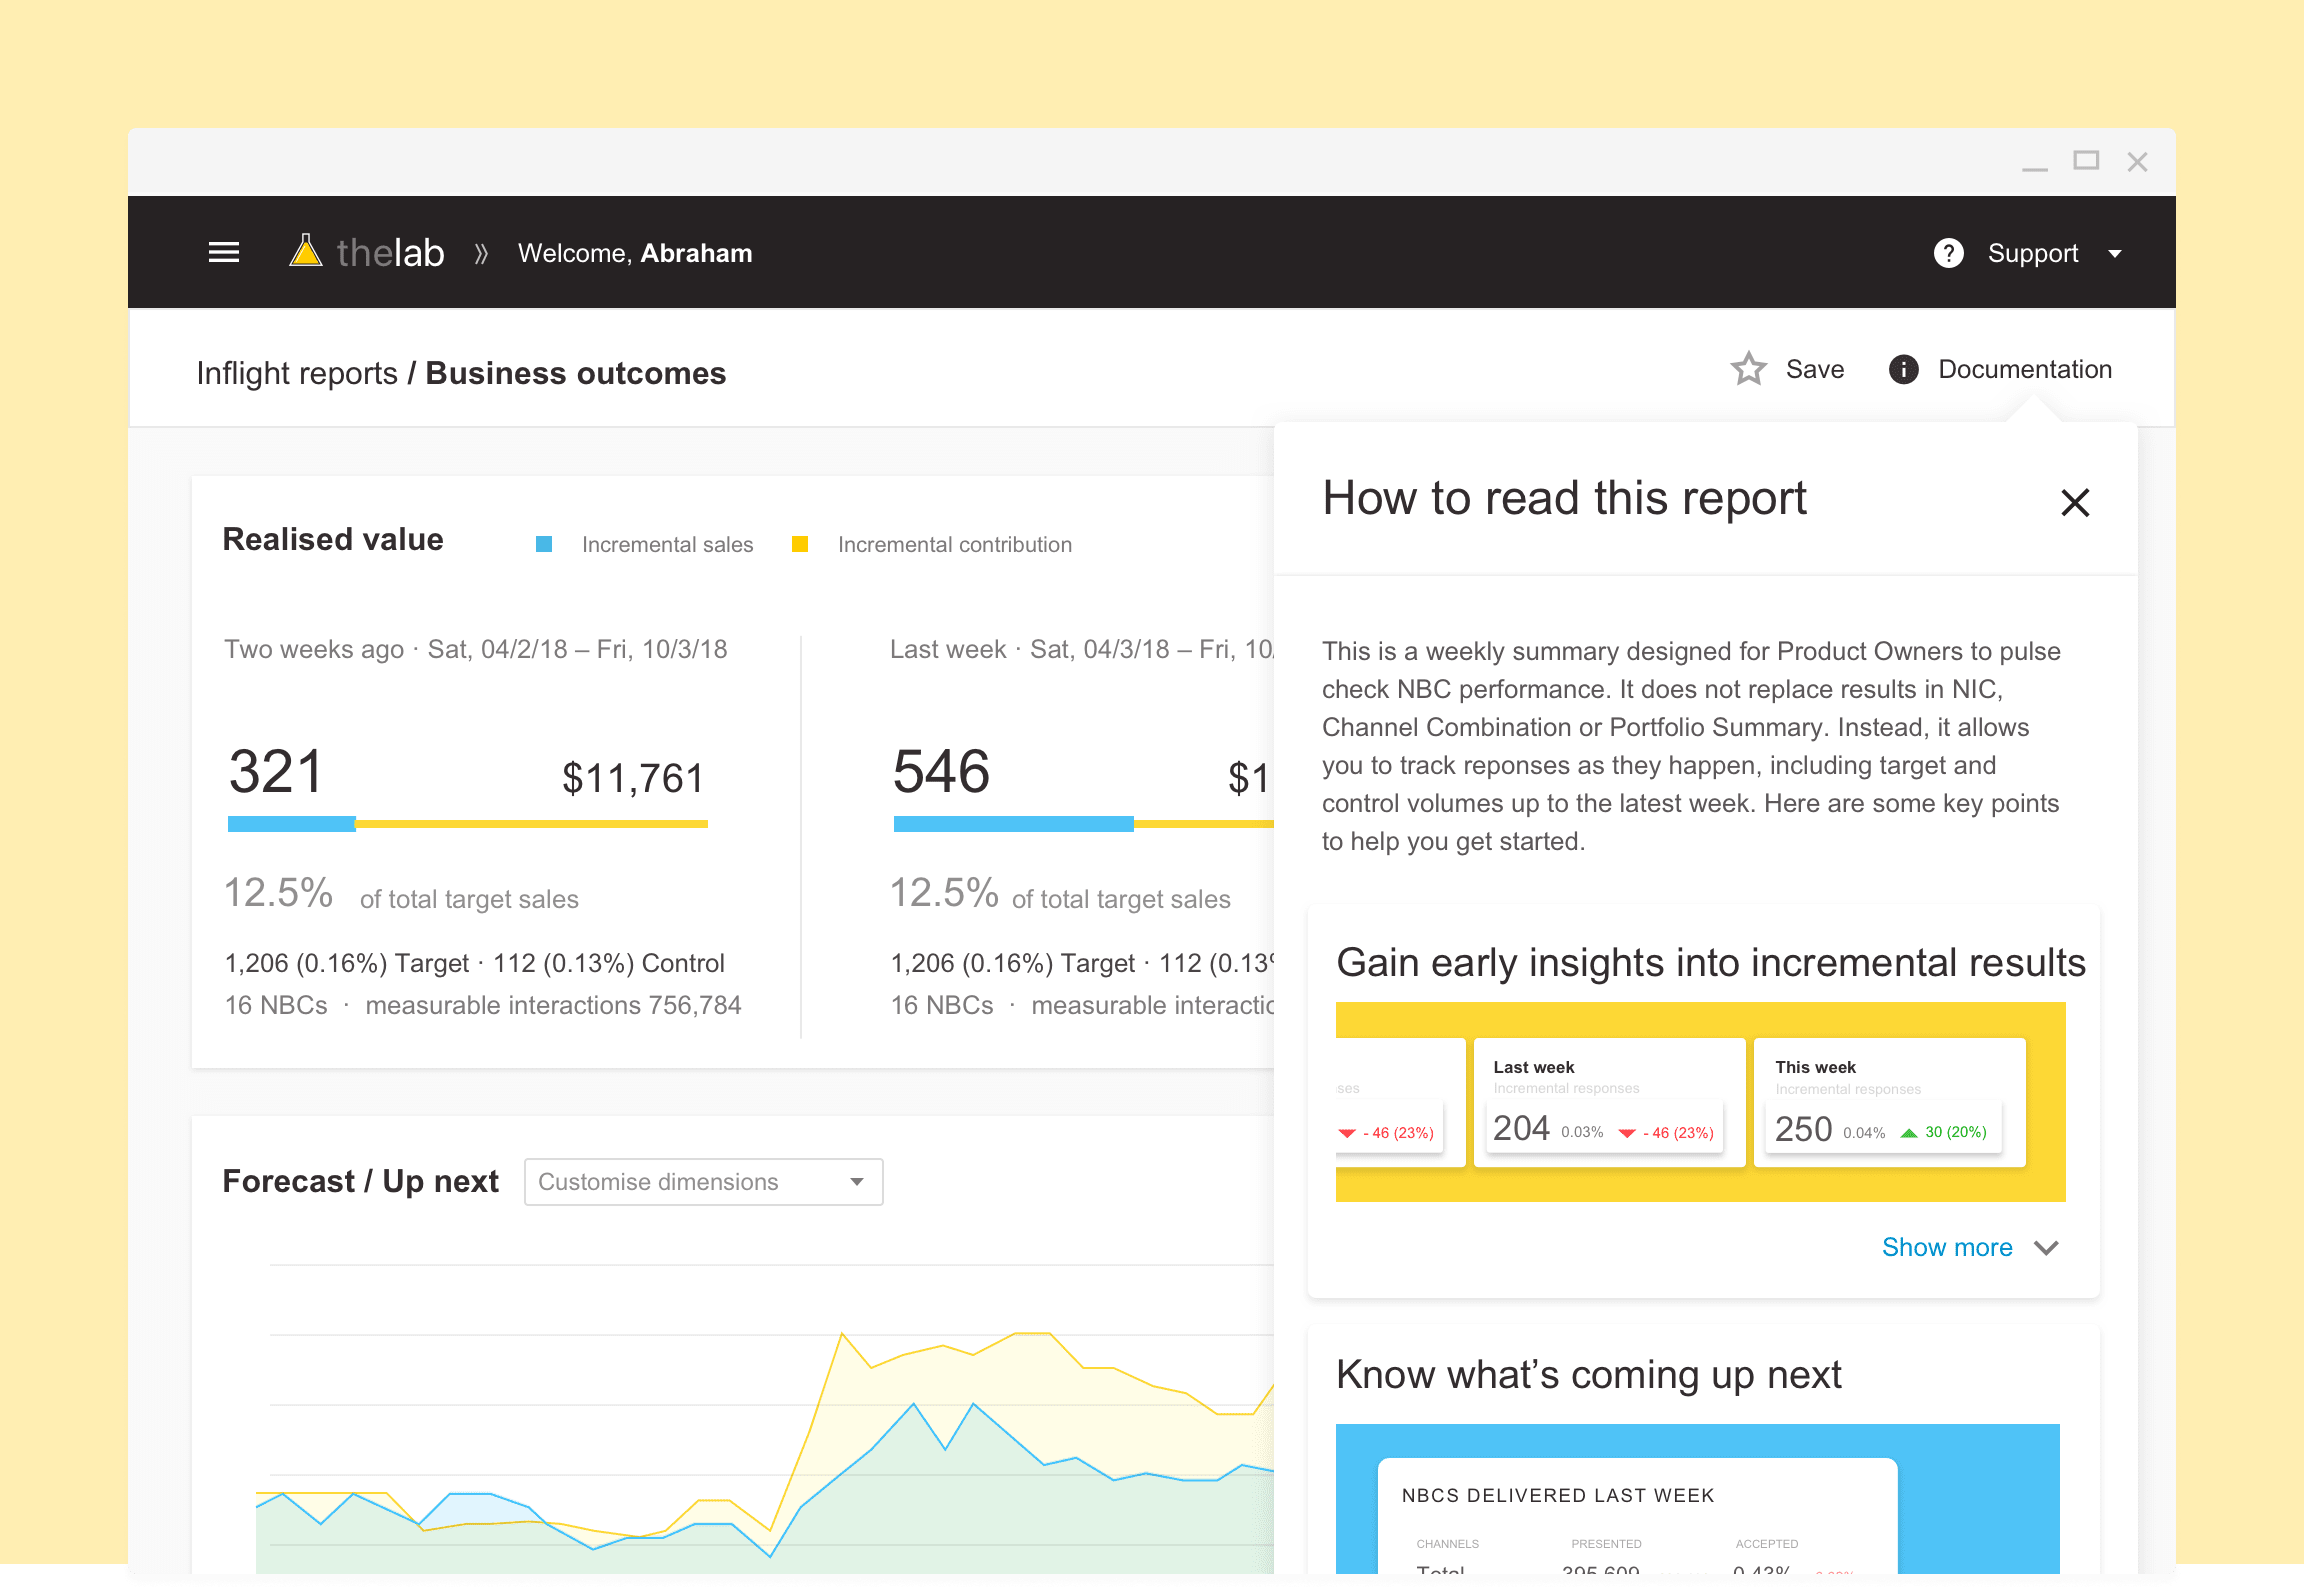The width and height of the screenshot is (2304, 1590).
Task: Click the Incremental sales legend label
Action: (667, 544)
